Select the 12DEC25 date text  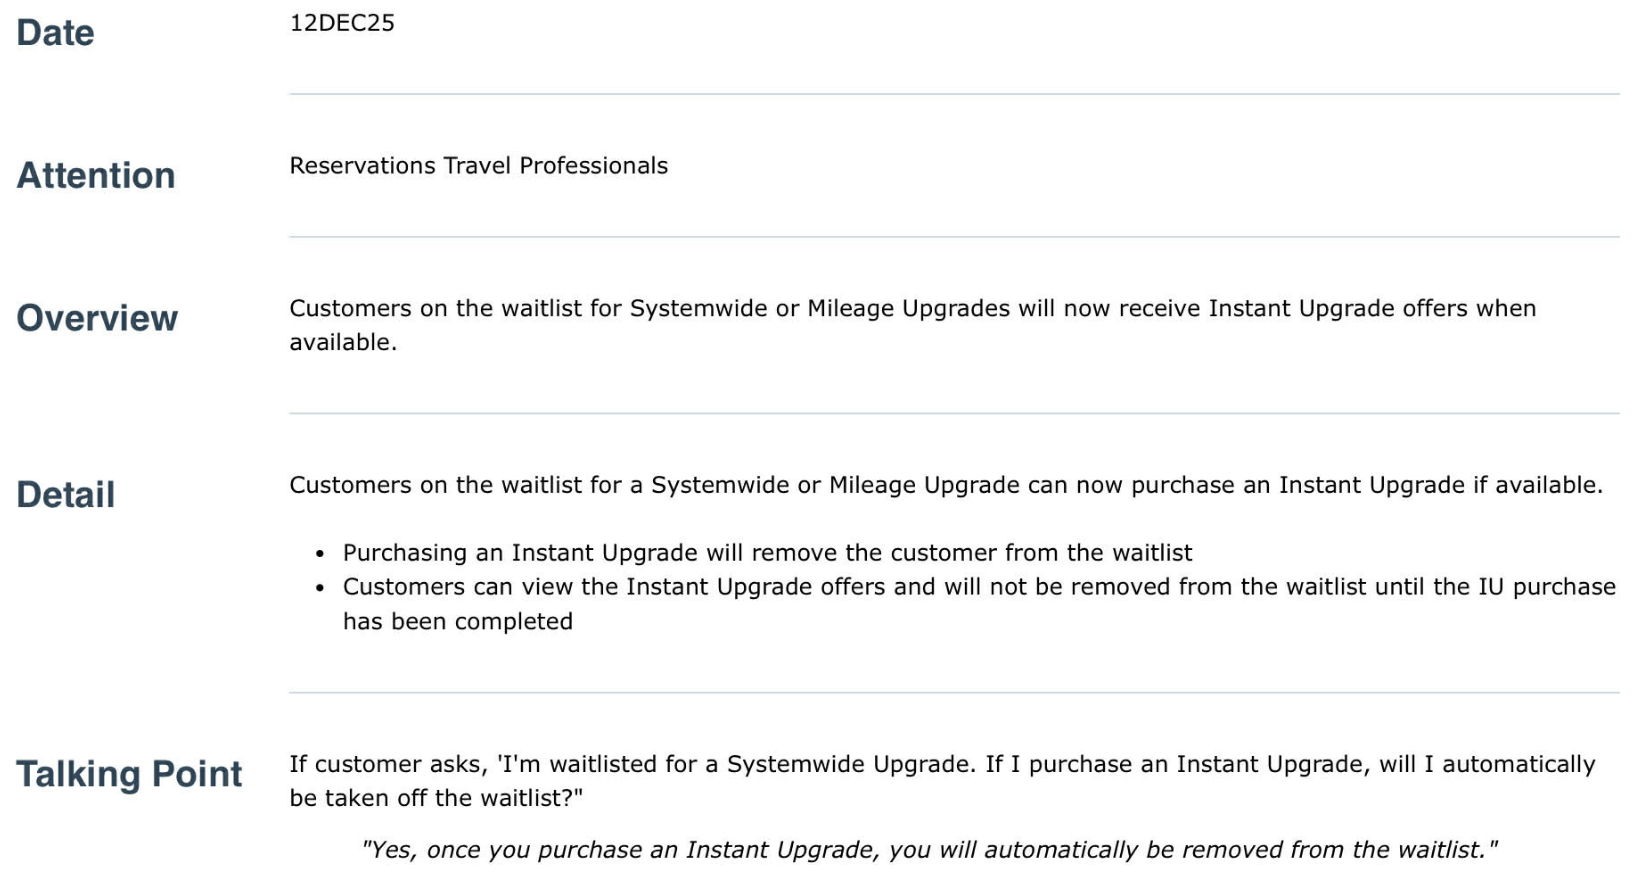pyautogui.click(x=342, y=23)
